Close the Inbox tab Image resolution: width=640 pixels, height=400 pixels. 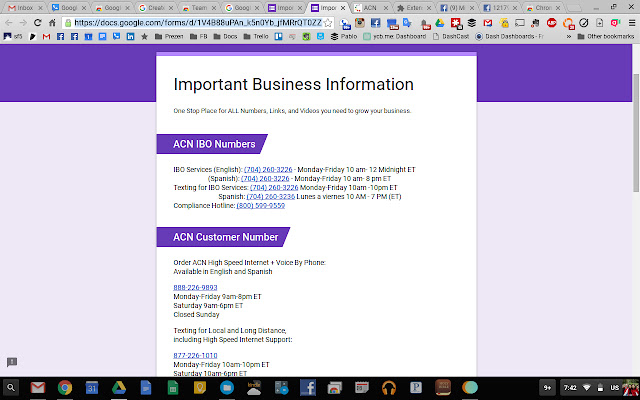pos(40,8)
